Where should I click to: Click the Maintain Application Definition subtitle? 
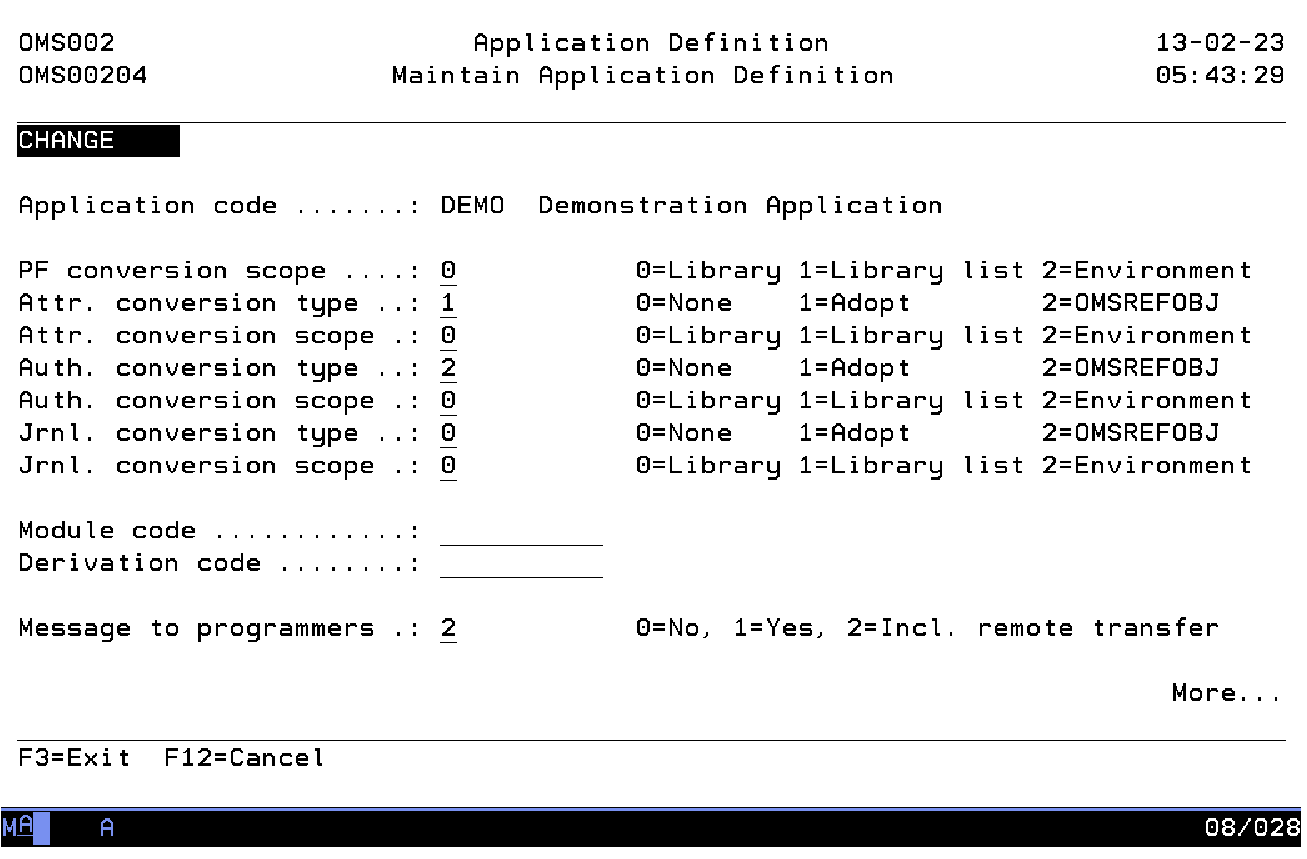tap(642, 76)
